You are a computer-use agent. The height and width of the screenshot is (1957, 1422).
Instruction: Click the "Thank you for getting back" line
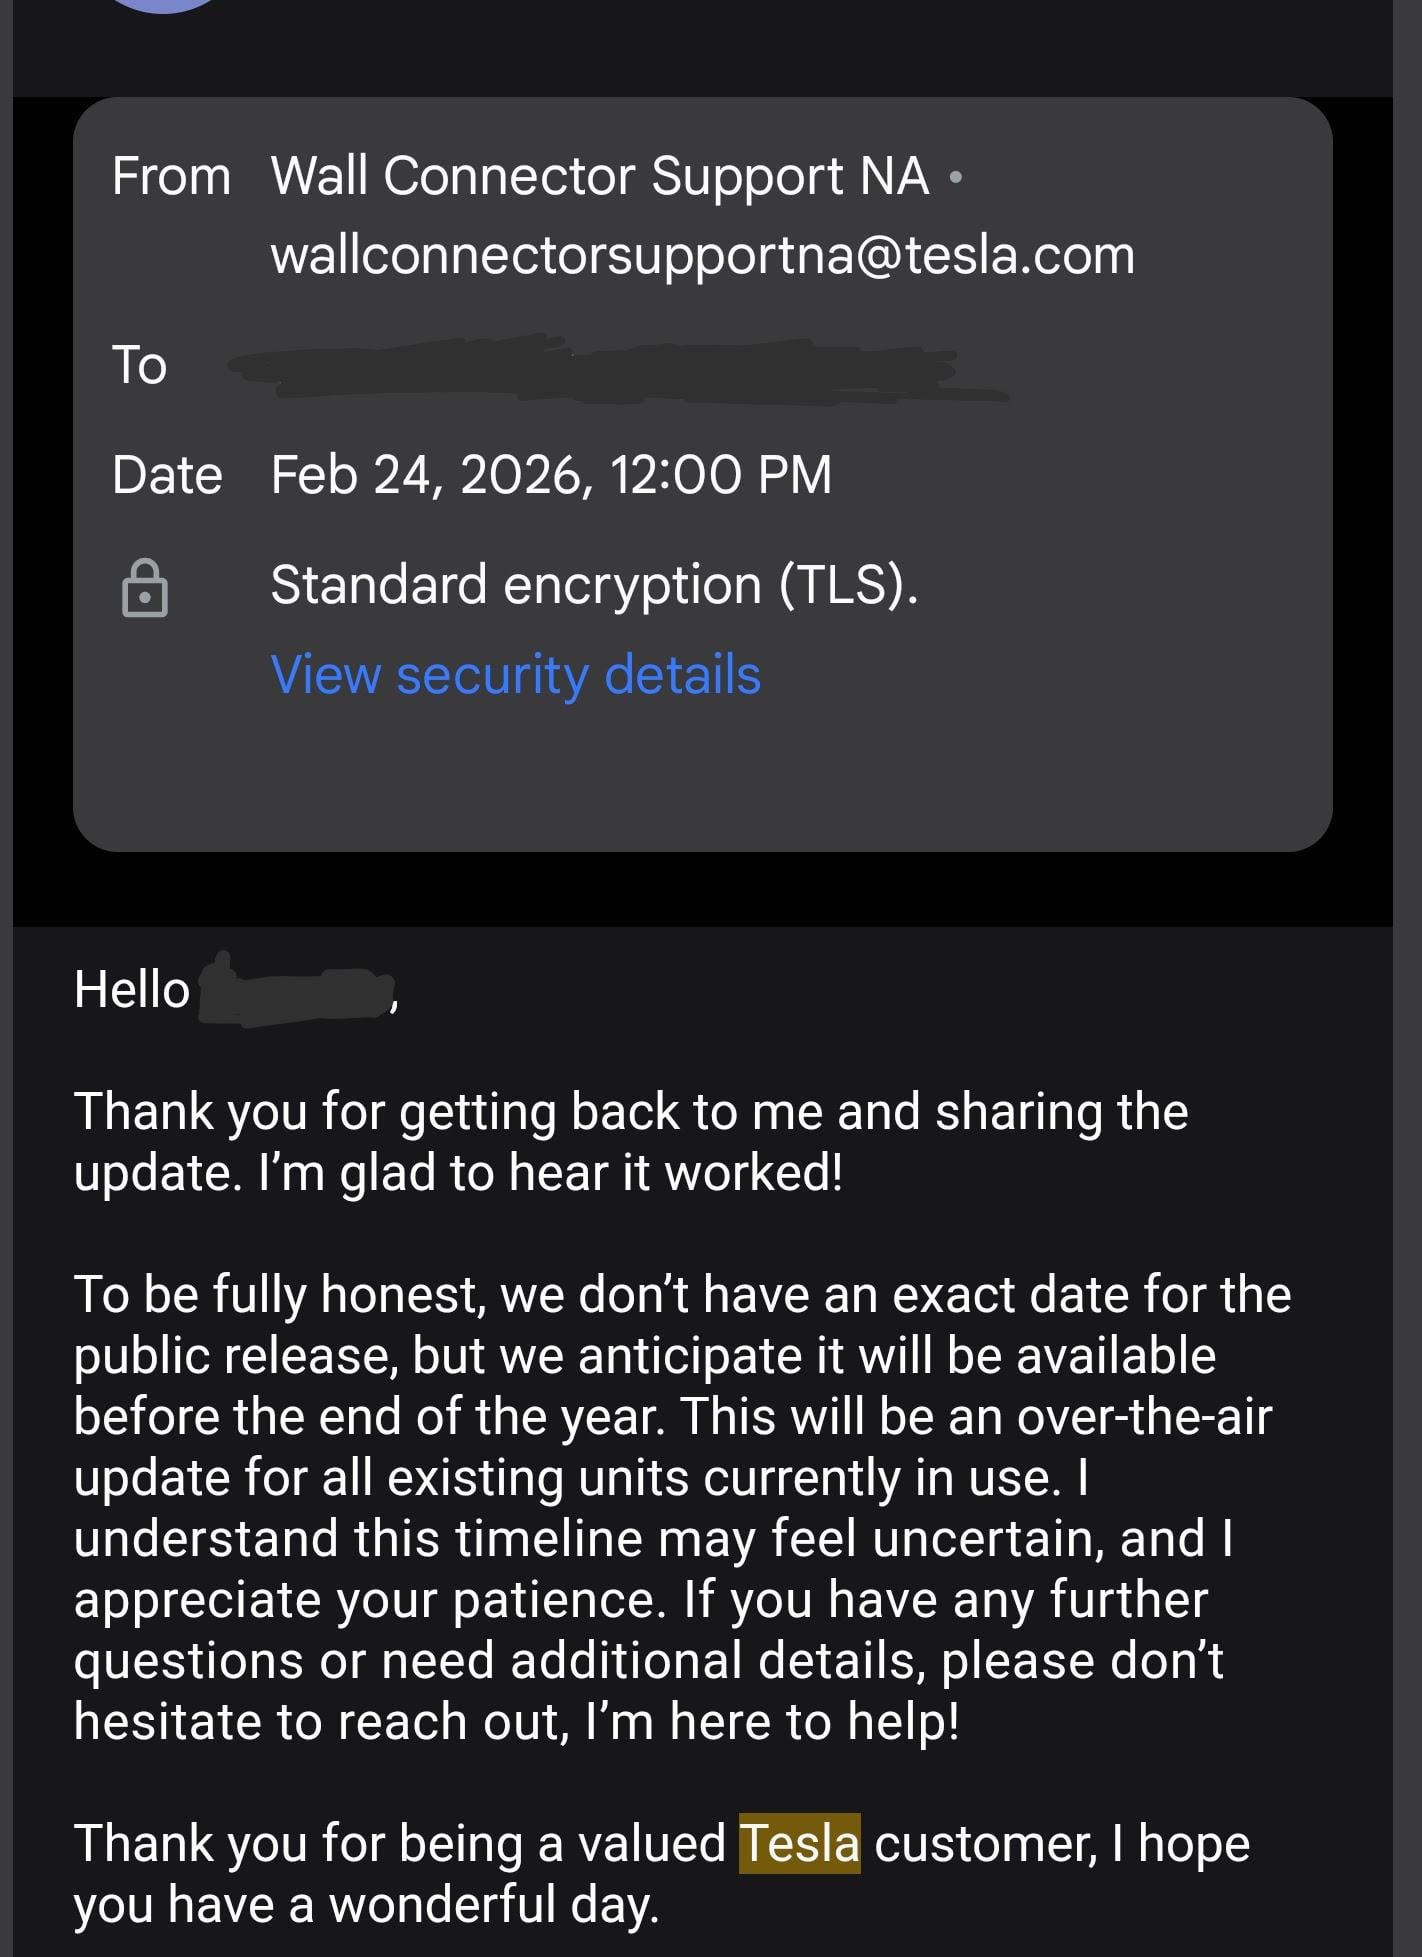click(x=630, y=1111)
